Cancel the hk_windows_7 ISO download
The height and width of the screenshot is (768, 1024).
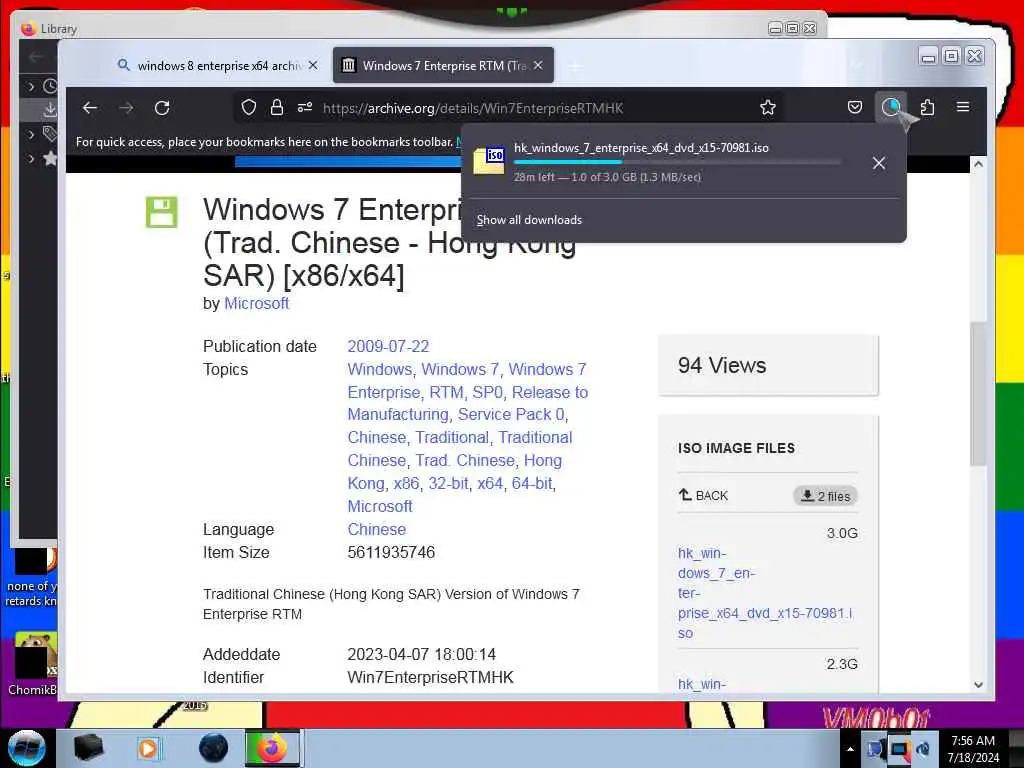point(879,163)
